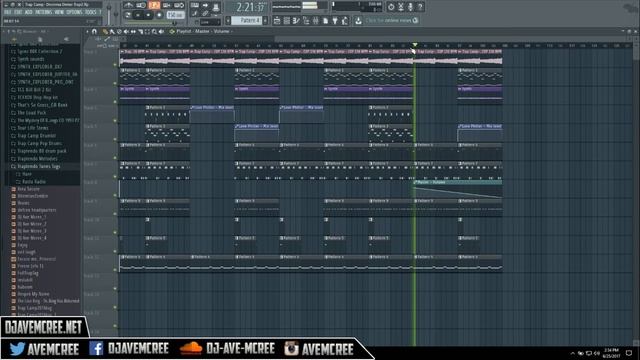Viewport: 640px width, 360px height.
Task: Open the EDIT menu
Action: click(x=18, y=13)
